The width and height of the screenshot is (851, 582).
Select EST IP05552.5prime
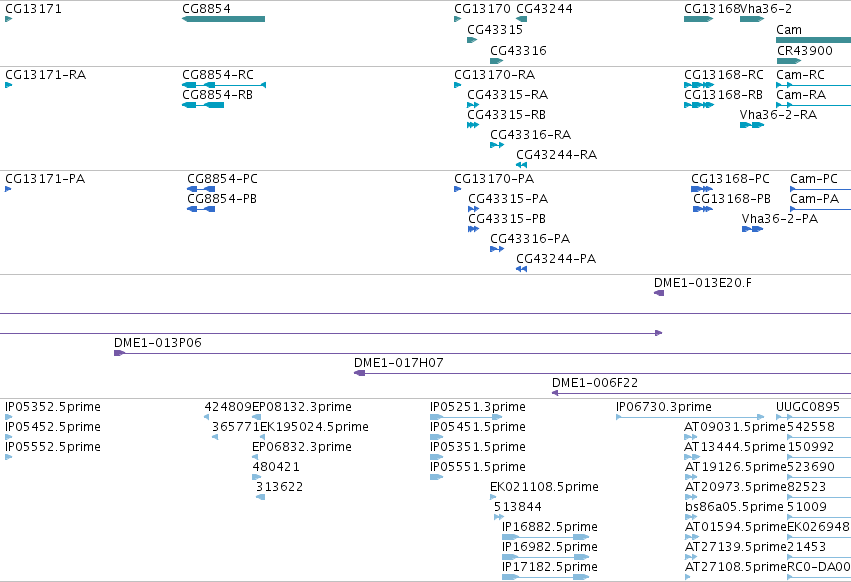(x=53, y=446)
